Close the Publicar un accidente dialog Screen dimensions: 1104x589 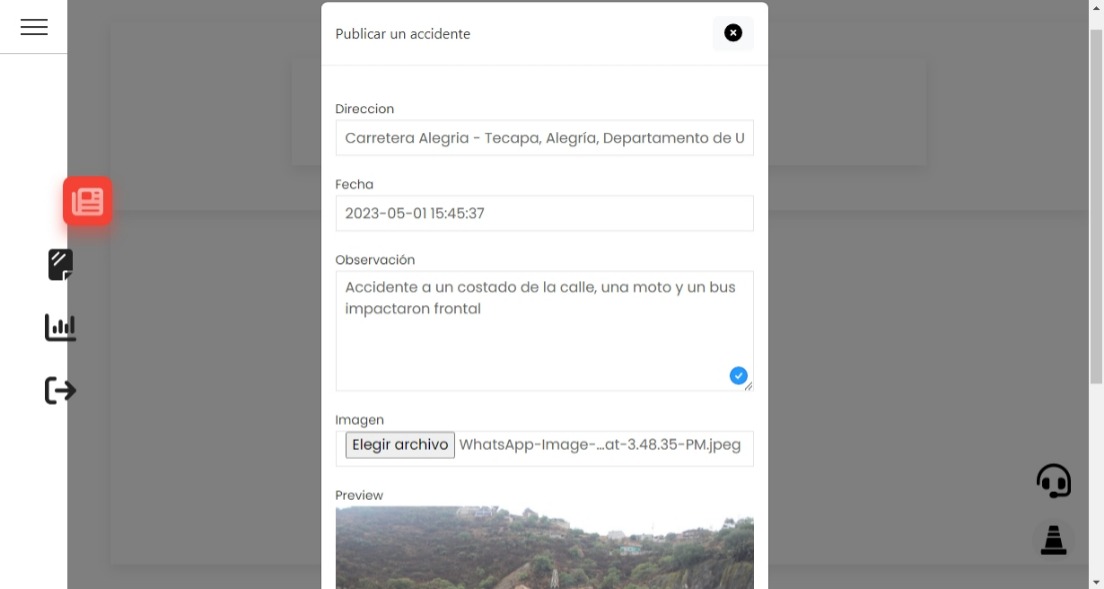[x=733, y=33]
